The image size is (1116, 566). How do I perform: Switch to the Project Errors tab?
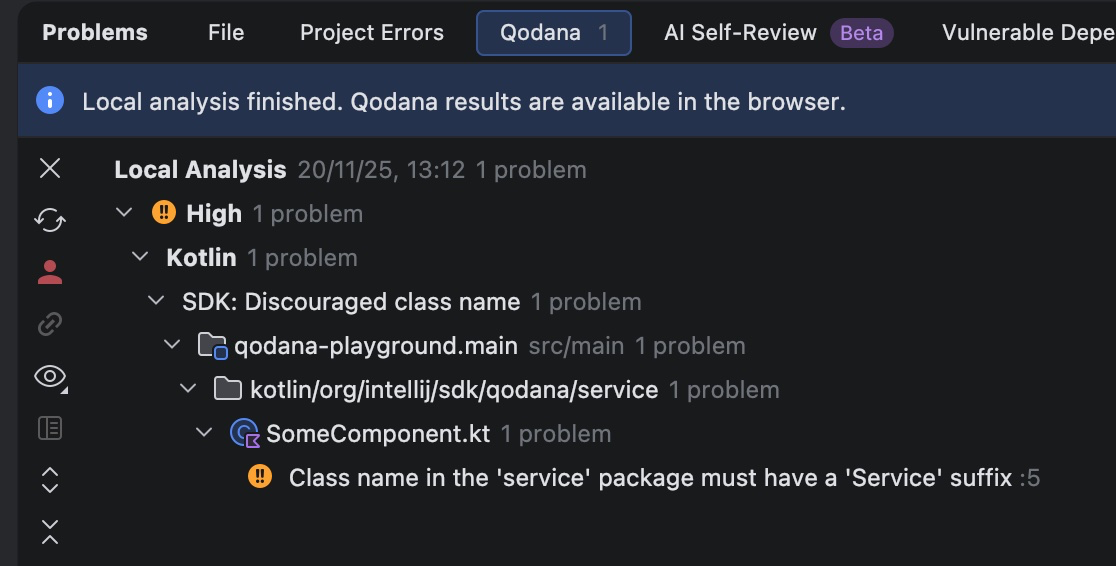click(371, 32)
